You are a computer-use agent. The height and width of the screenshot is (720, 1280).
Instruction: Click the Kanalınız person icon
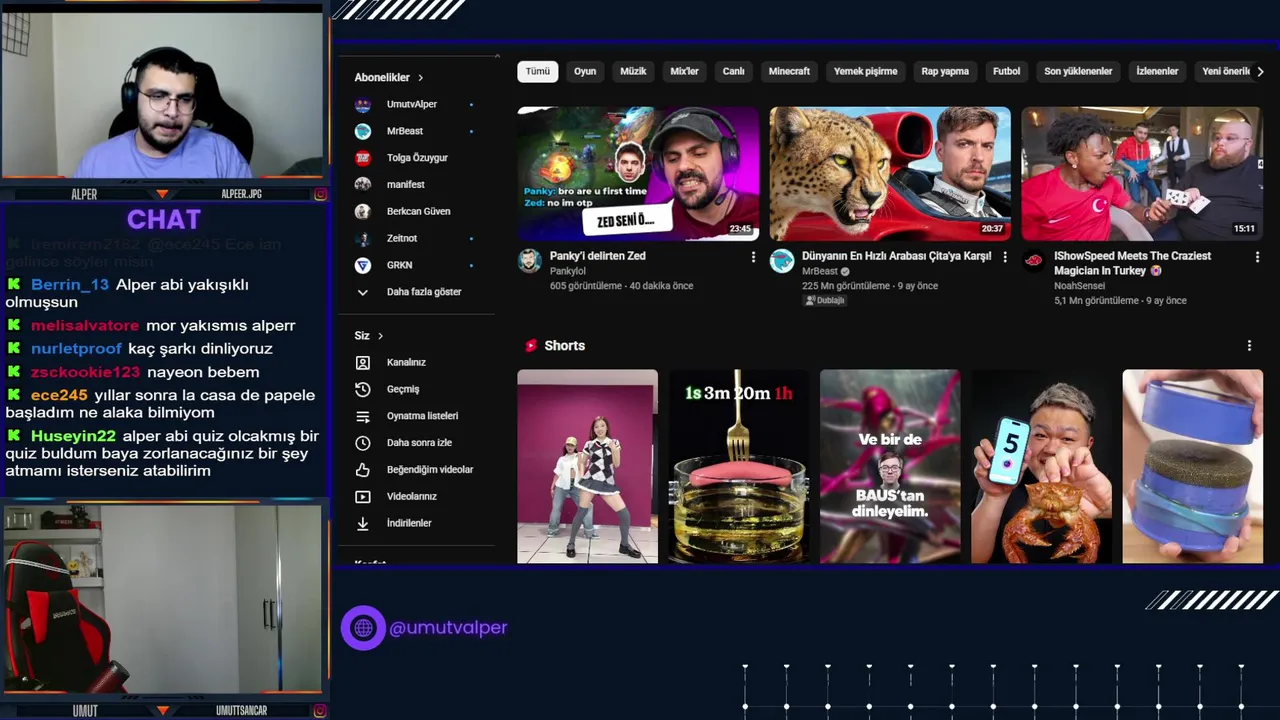363,362
